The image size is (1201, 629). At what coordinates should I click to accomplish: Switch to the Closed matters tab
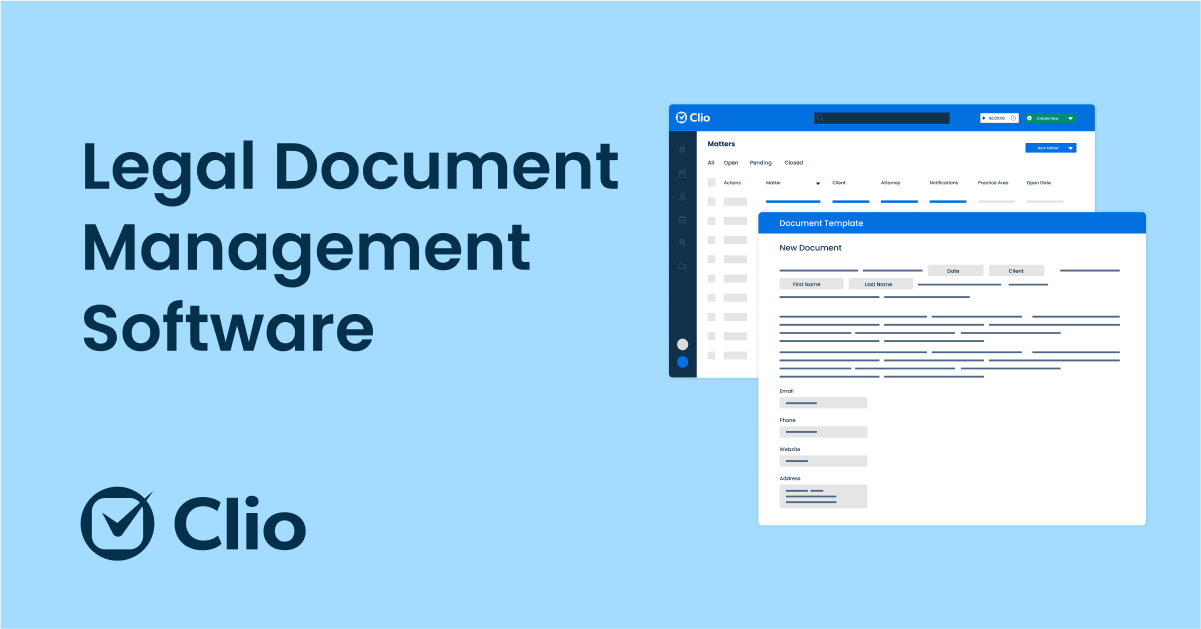pos(793,163)
